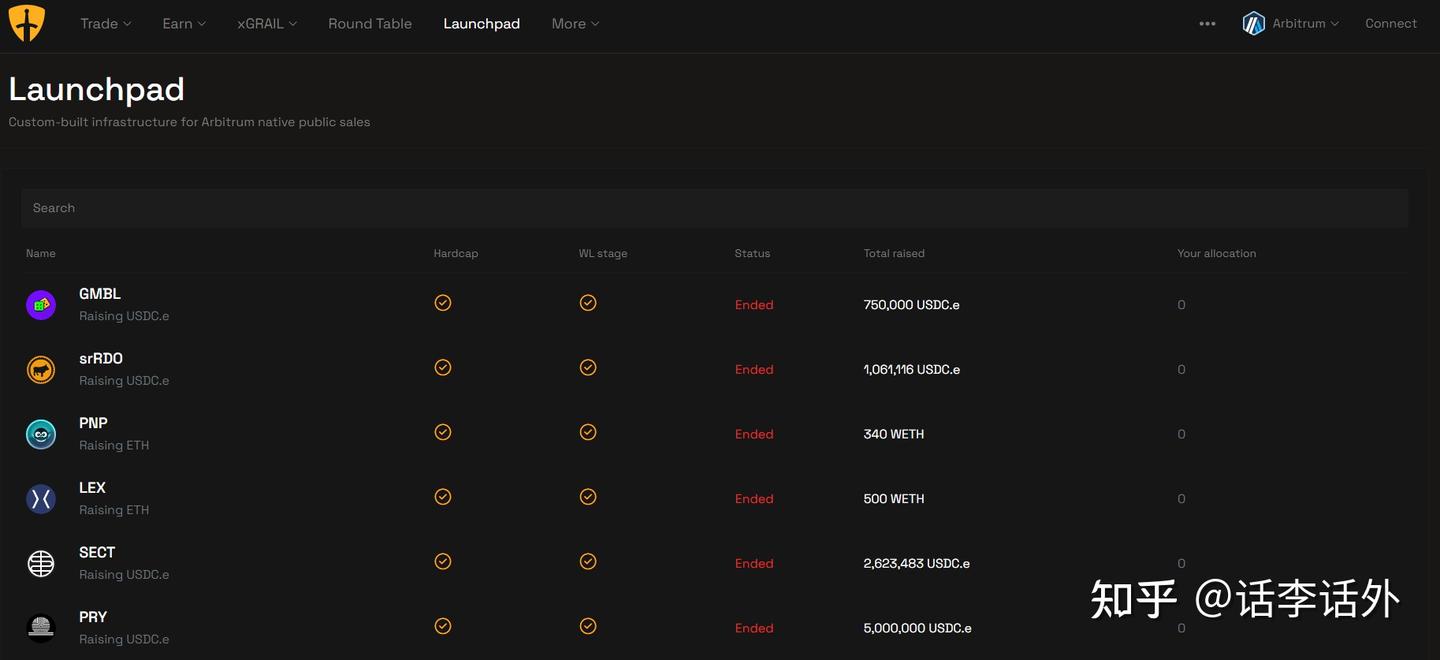Screen dimensions: 1440x660
Task: Click srRDO WL stage check icon
Action: [588, 368]
